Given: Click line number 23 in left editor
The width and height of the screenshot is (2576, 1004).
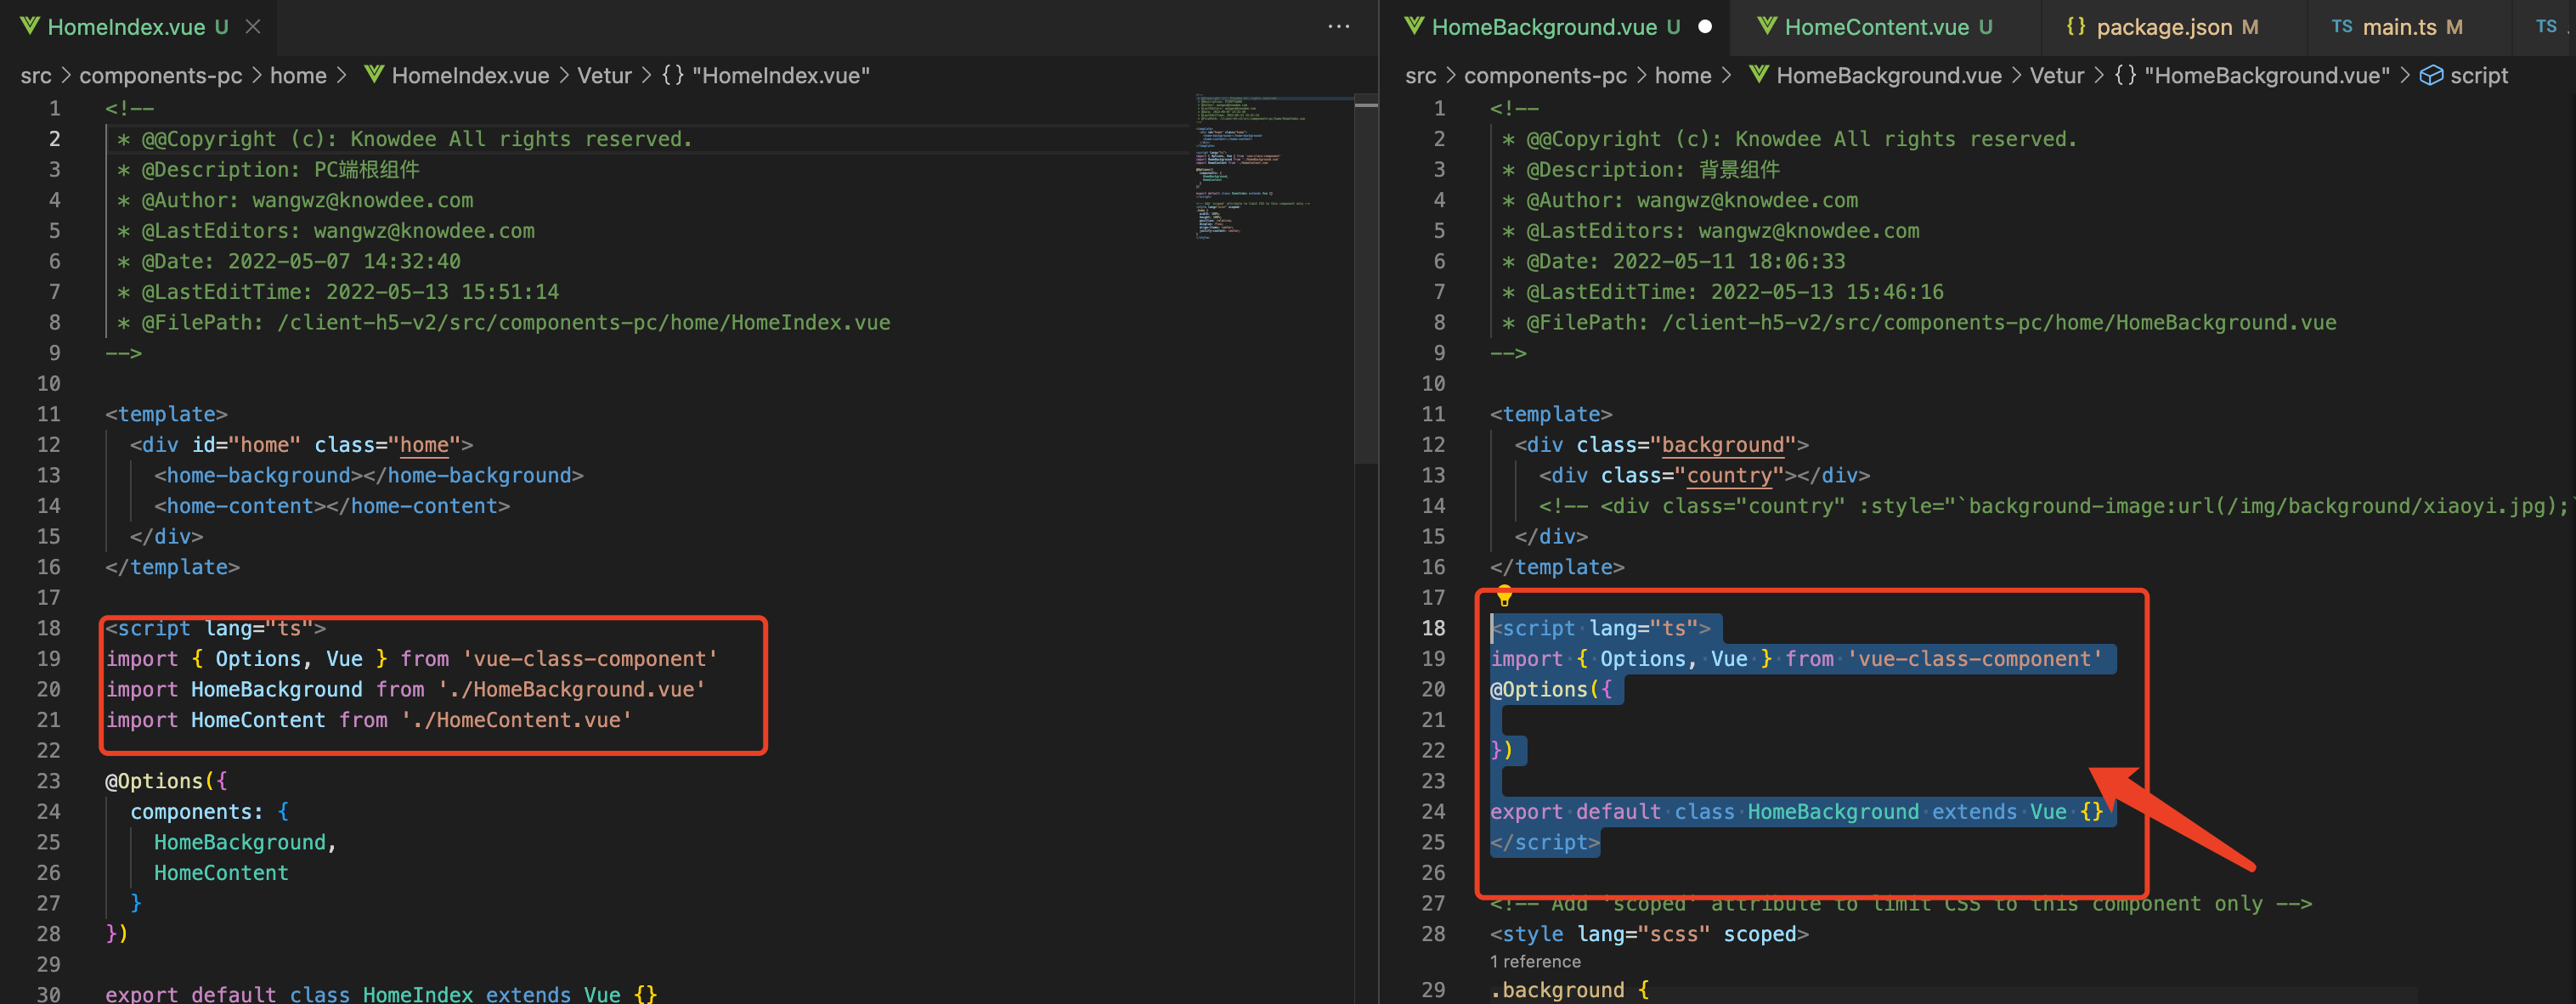Looking at the screenshot, I should (x=48, y=781).
